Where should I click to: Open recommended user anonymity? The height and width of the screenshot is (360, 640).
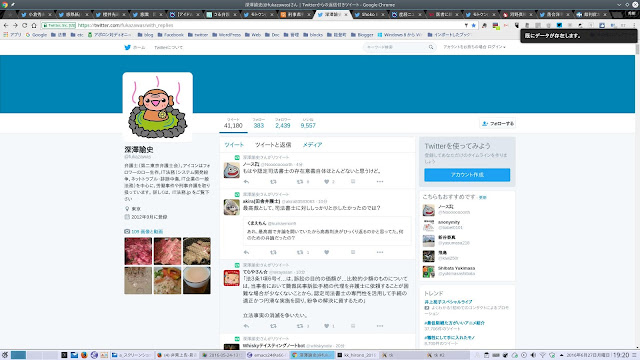pyautogui.click(x=449, y=222)
